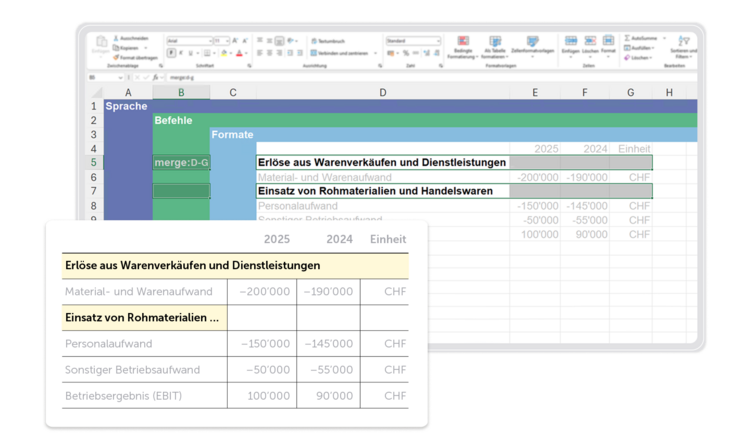Click the red font color swatch
750x445 pixels.
[x=240, y=54]
